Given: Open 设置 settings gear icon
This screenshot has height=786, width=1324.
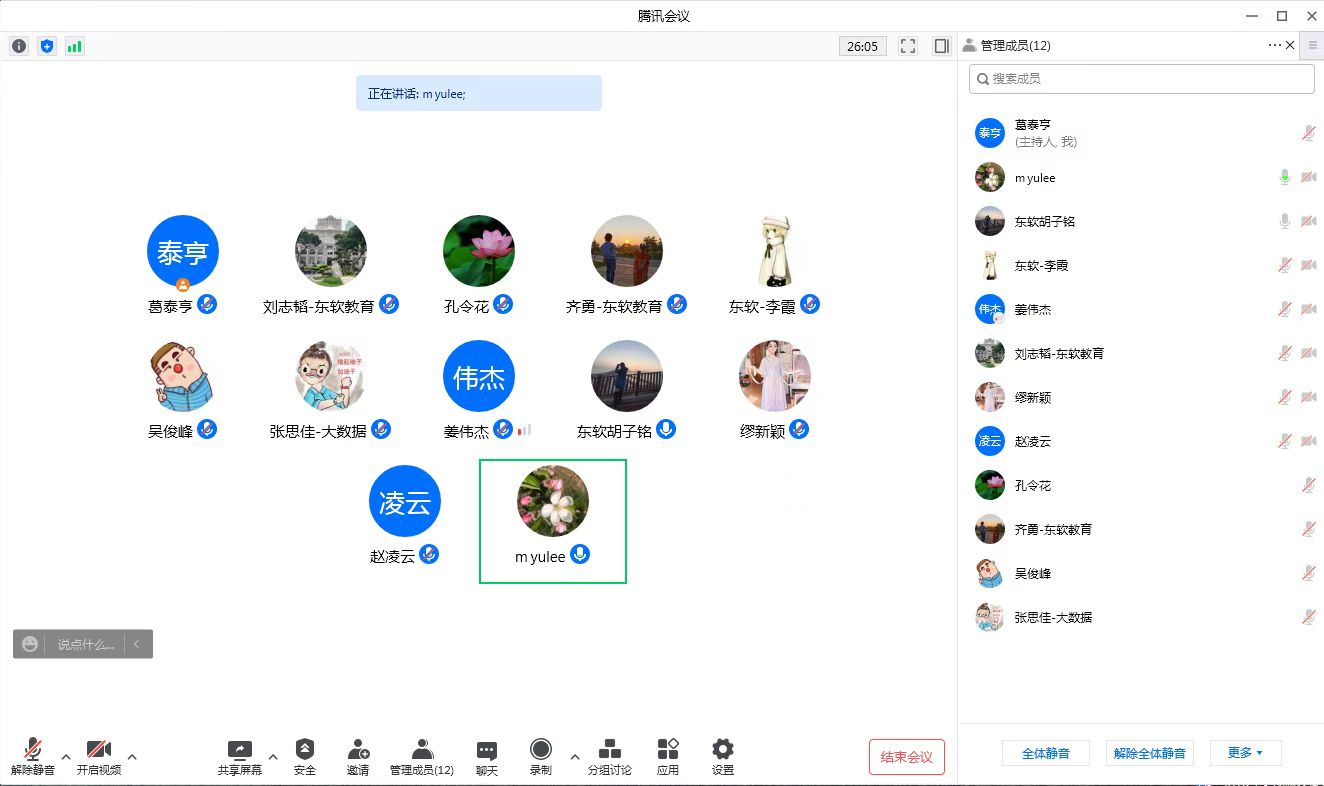Looking at the screenshot, I should pos(723,750).
